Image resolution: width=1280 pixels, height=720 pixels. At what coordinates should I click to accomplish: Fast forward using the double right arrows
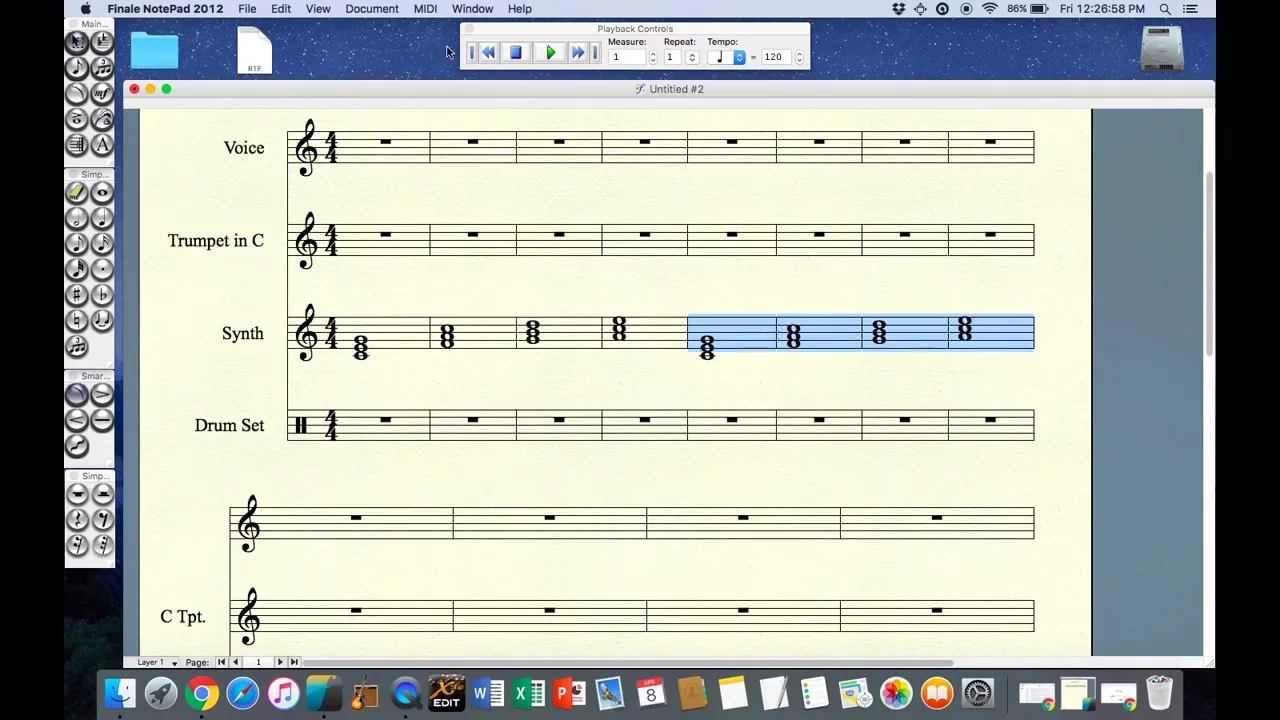(x=577, y=53)
